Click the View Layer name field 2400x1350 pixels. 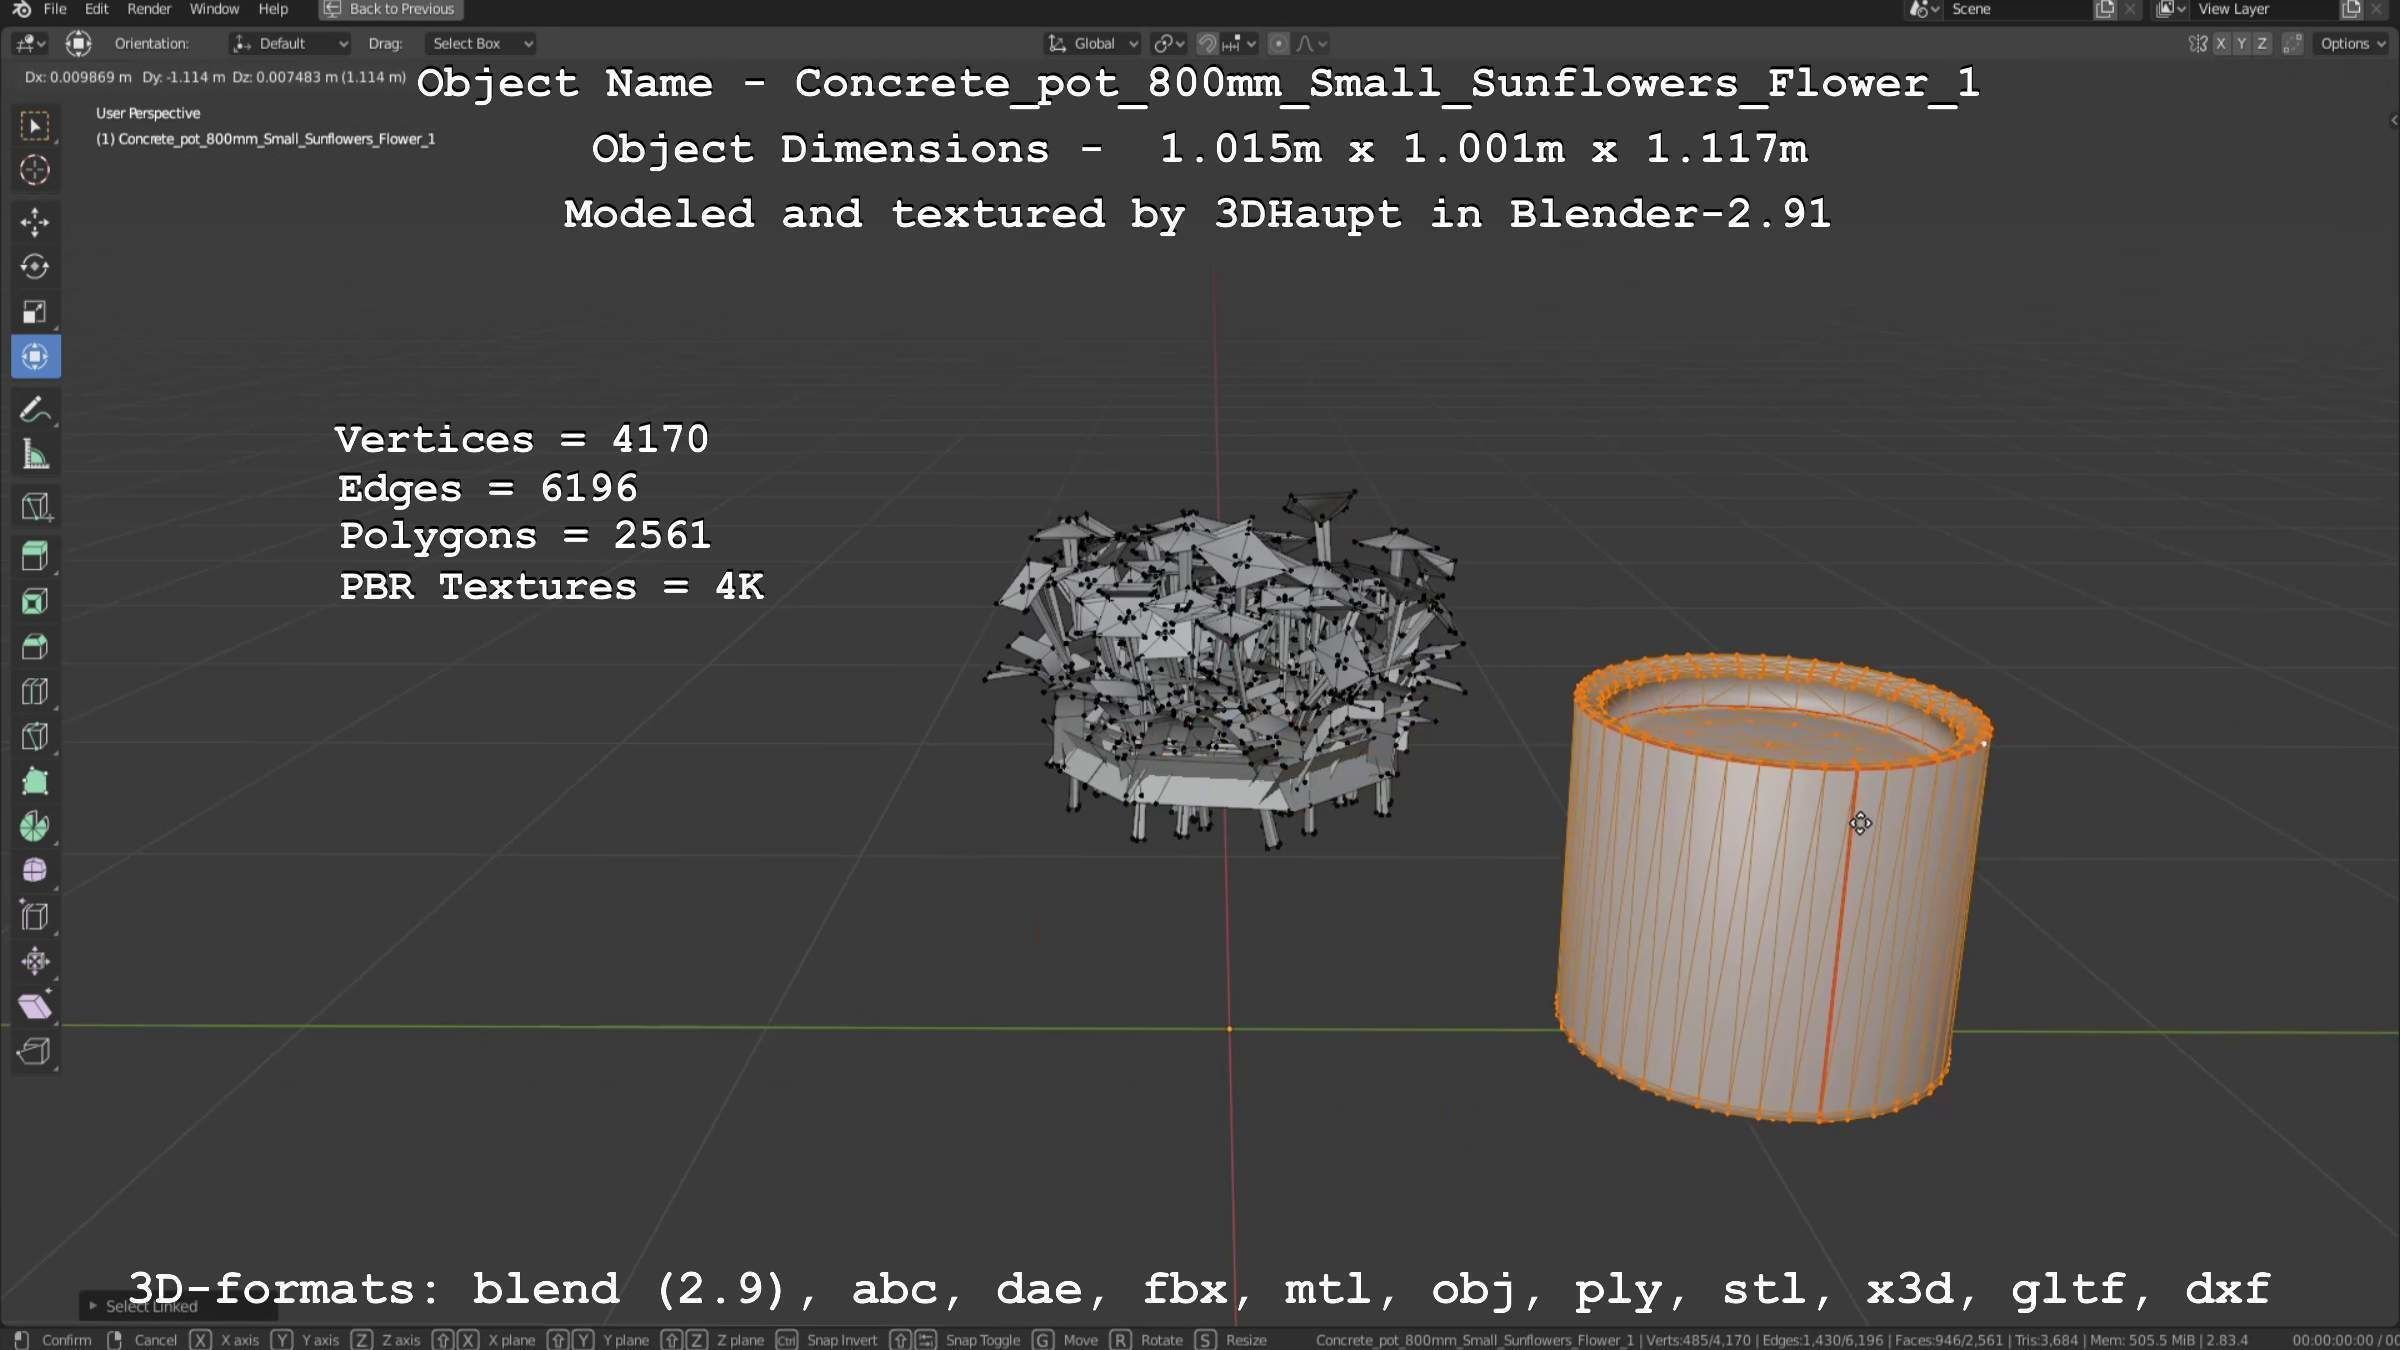click(x=2264, y=9)
